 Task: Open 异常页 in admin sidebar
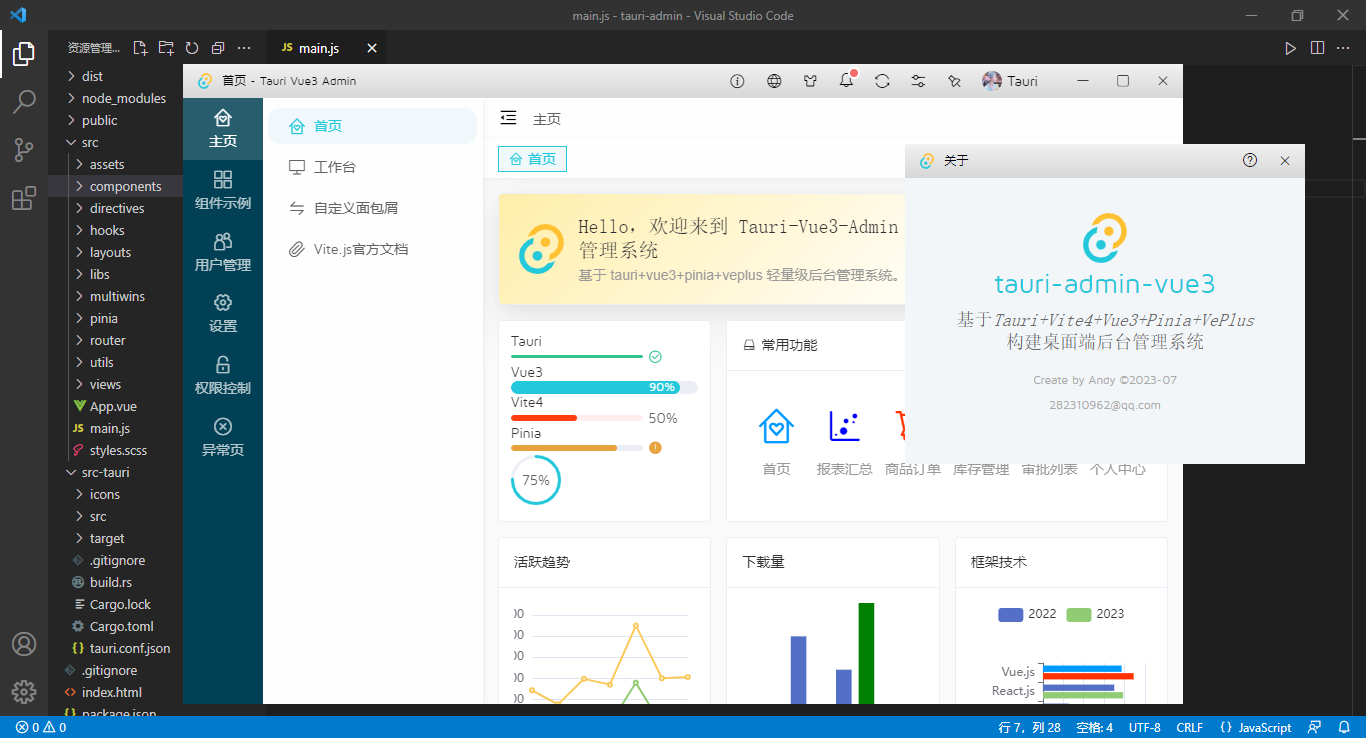point(223,437)
